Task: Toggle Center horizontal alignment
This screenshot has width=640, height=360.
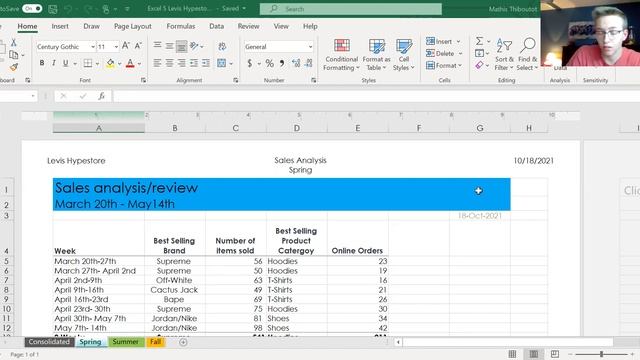Action: click(169, 63)
